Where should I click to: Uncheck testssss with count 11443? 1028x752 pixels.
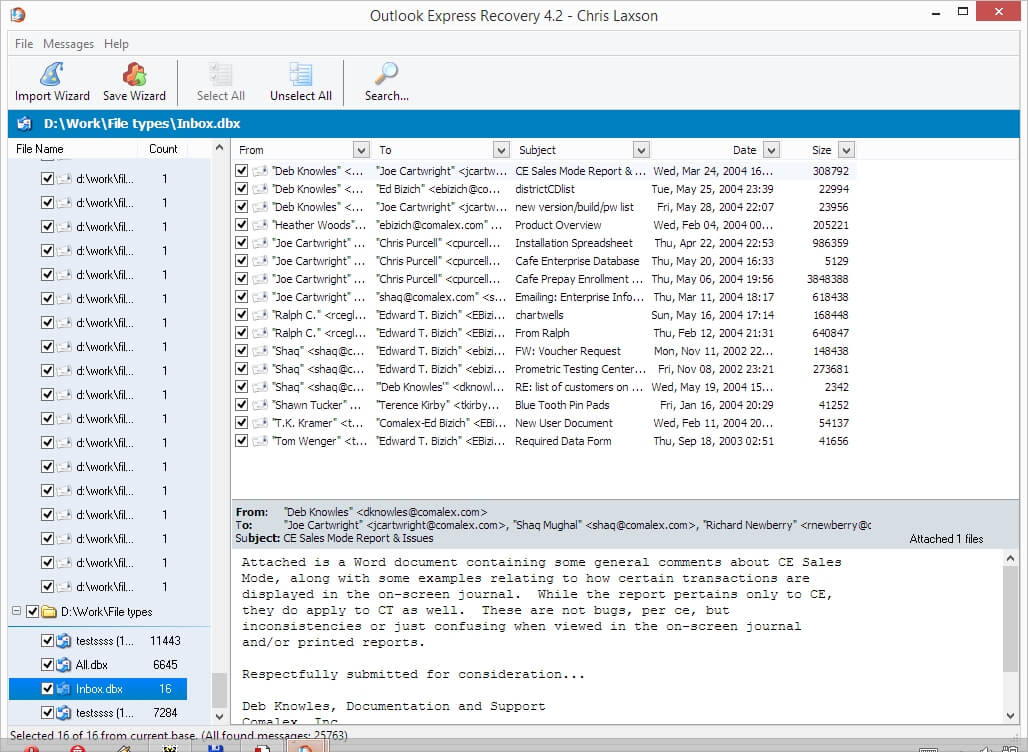pyautogui.click(x=47, y=641)
